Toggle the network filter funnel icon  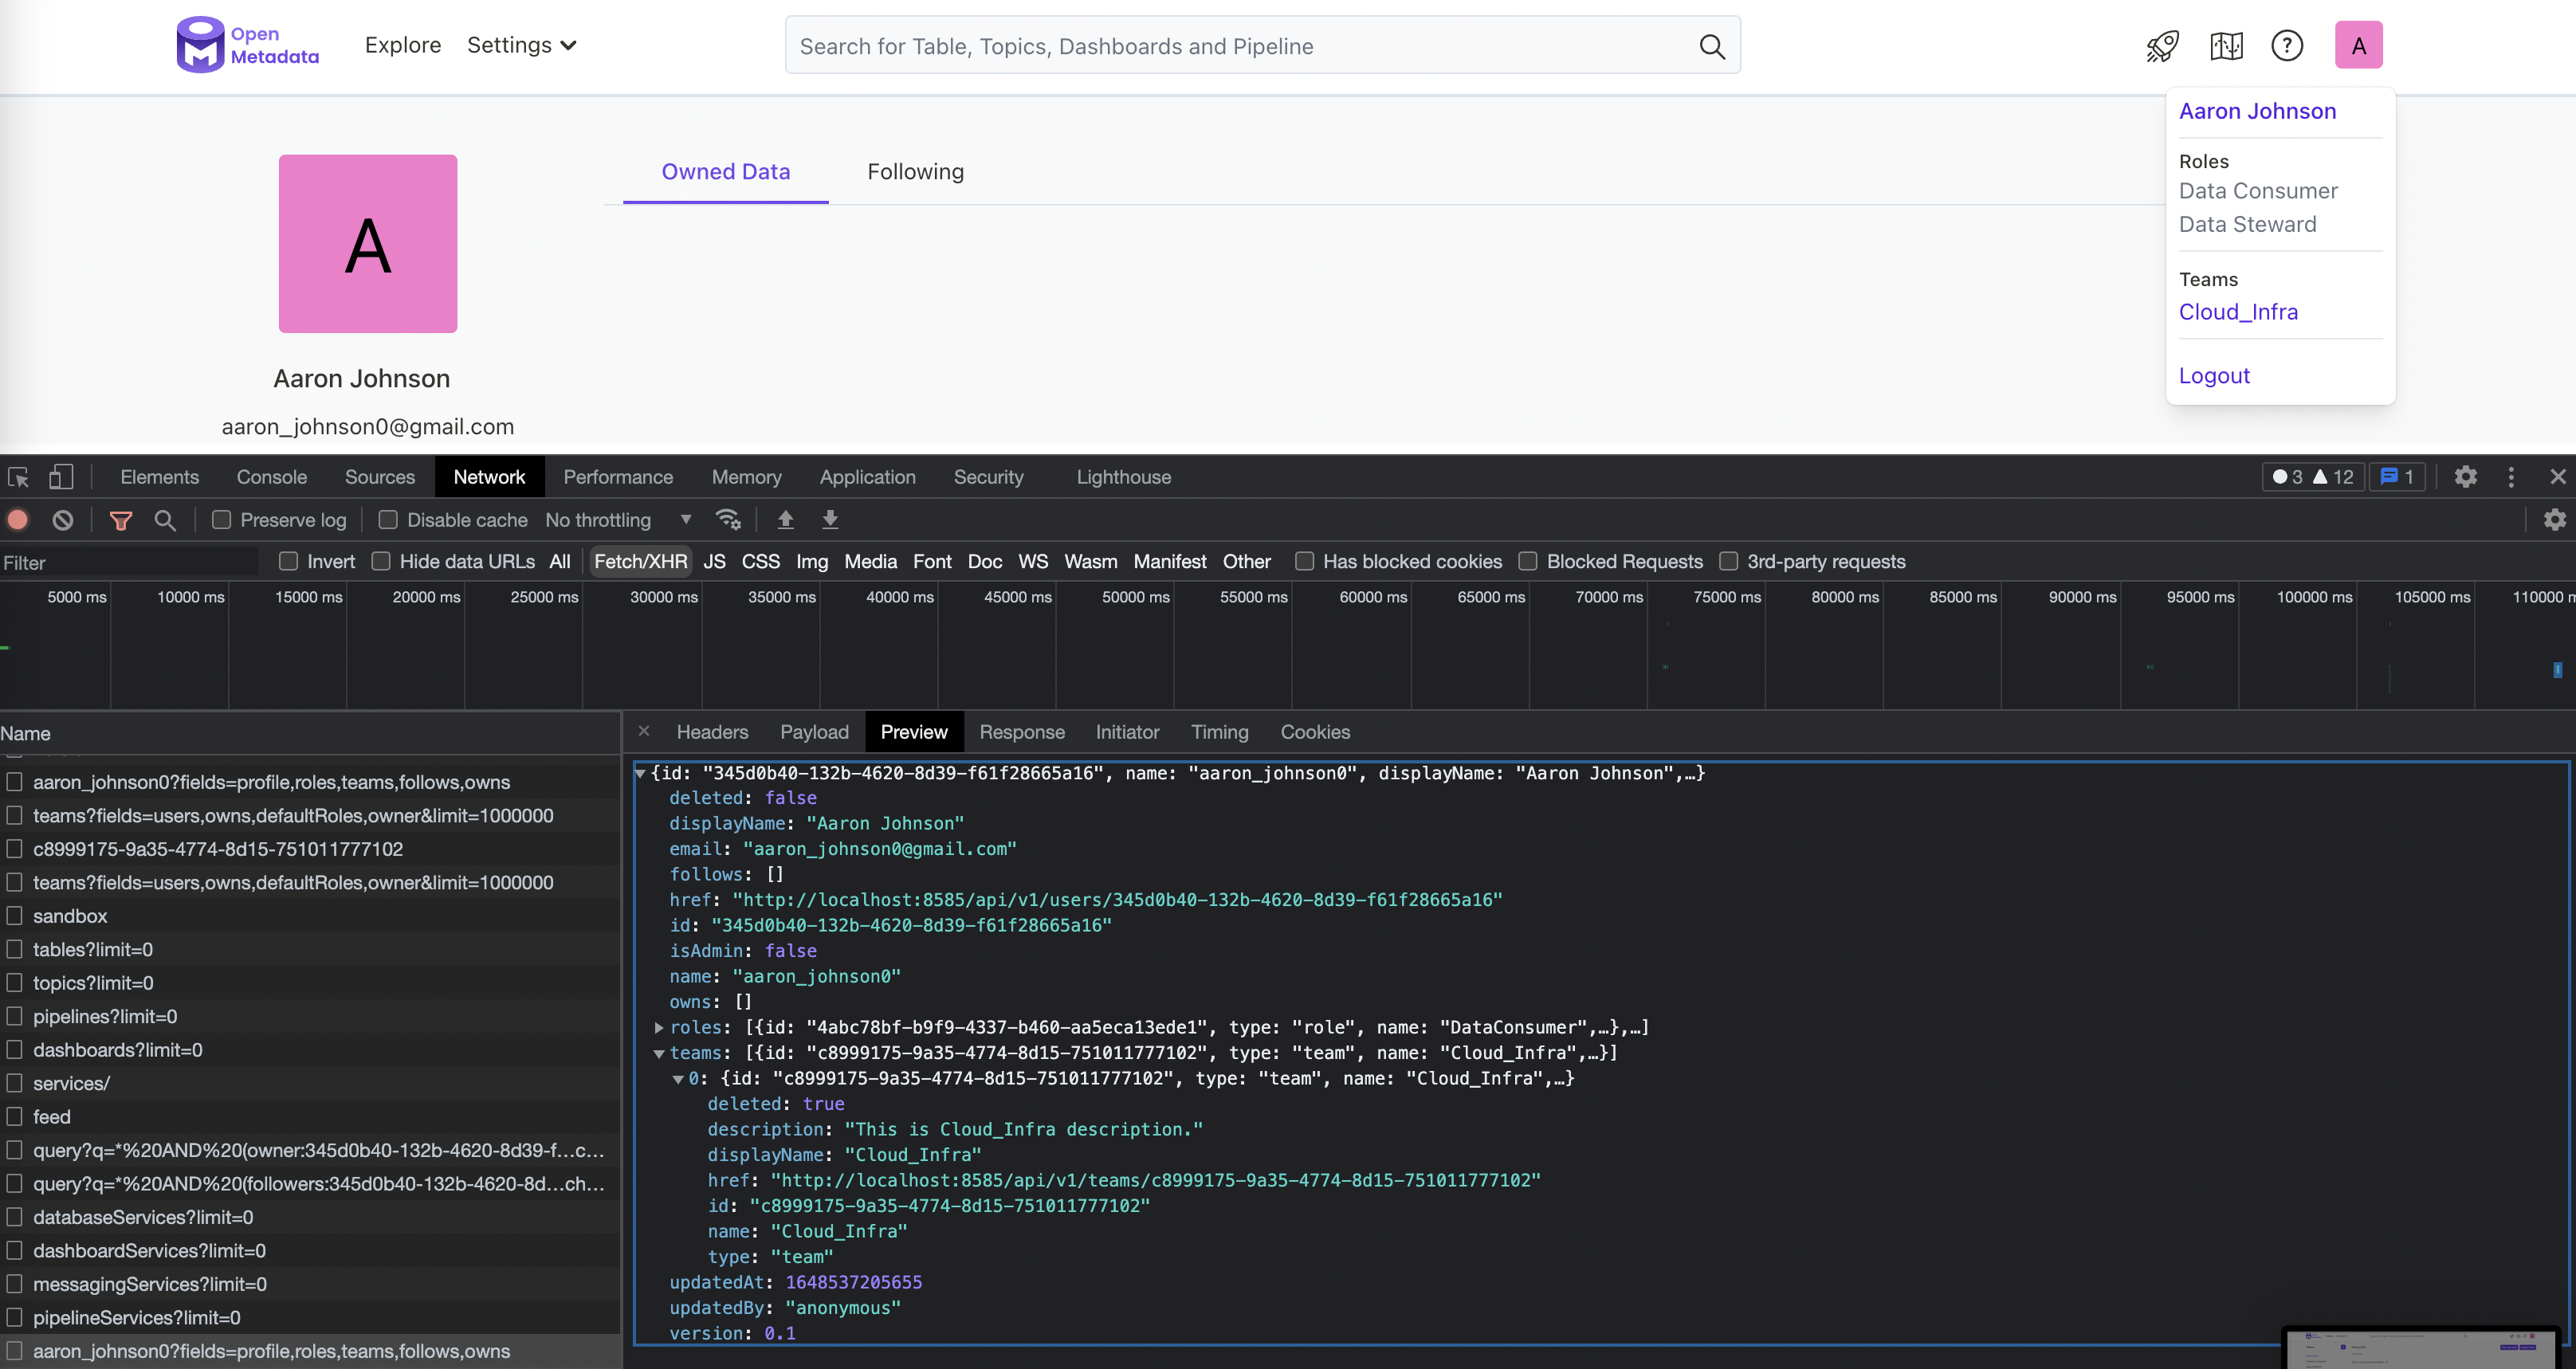click(121, 520)
